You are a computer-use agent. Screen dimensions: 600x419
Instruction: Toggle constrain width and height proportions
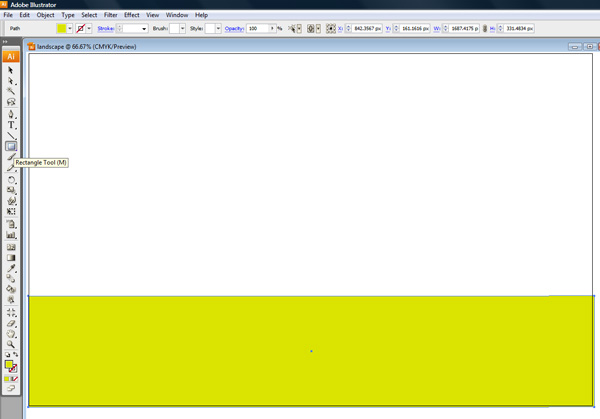485,28
